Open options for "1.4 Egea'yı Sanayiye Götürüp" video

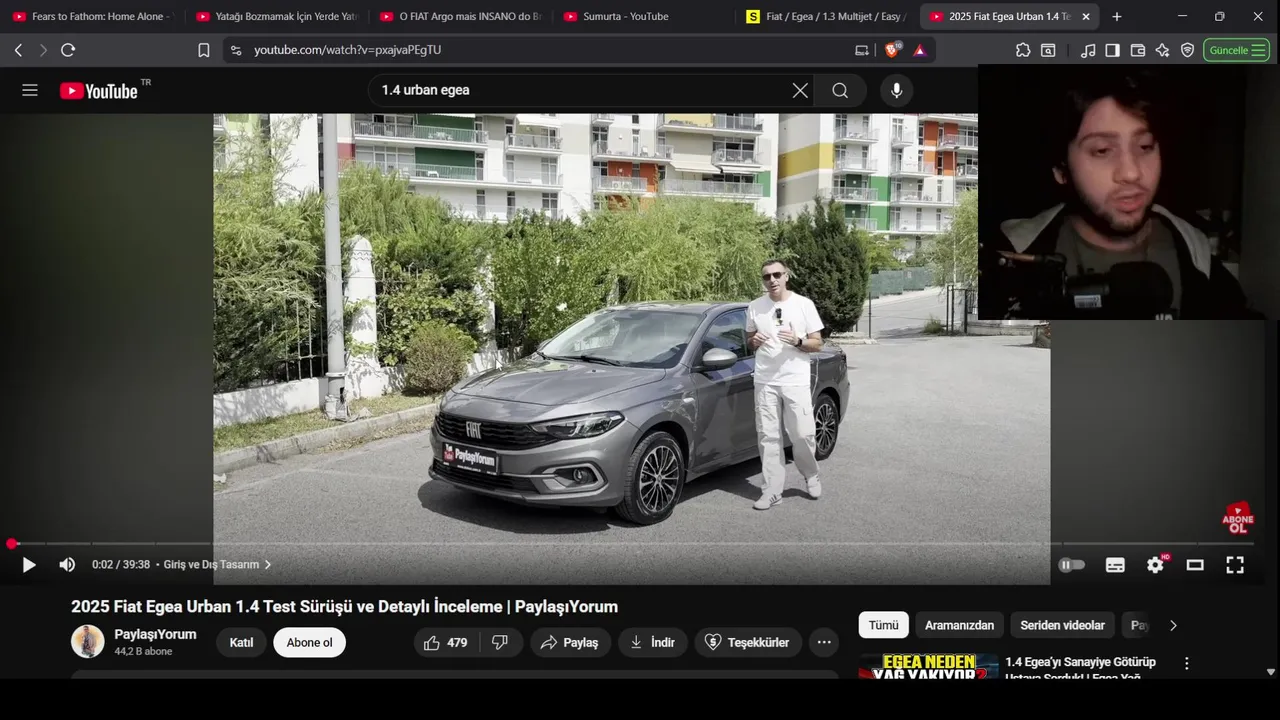tap(1187, 663)
